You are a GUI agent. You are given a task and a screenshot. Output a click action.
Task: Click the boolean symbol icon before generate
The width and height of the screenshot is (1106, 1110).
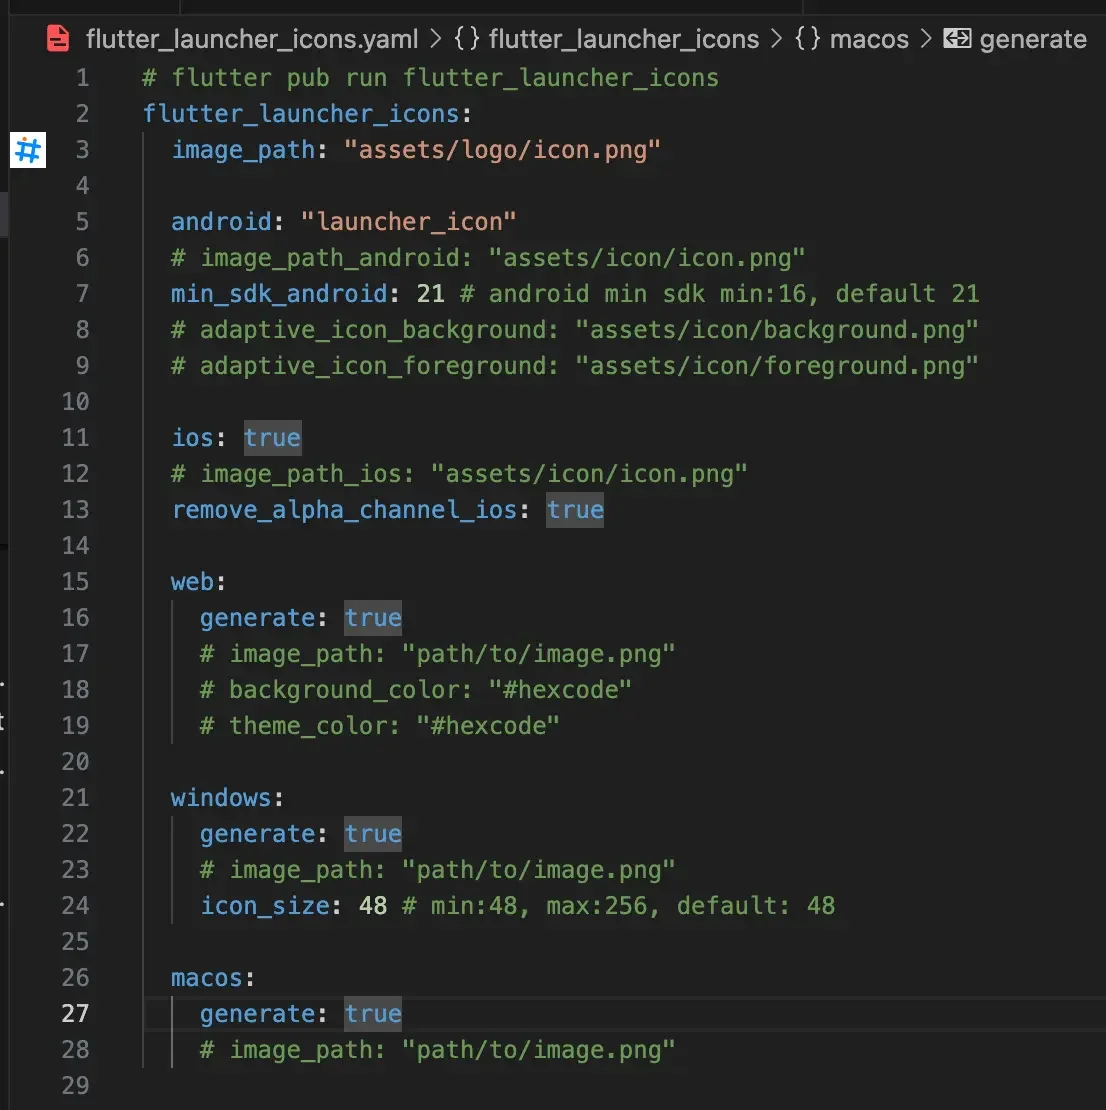click(957, 38)
